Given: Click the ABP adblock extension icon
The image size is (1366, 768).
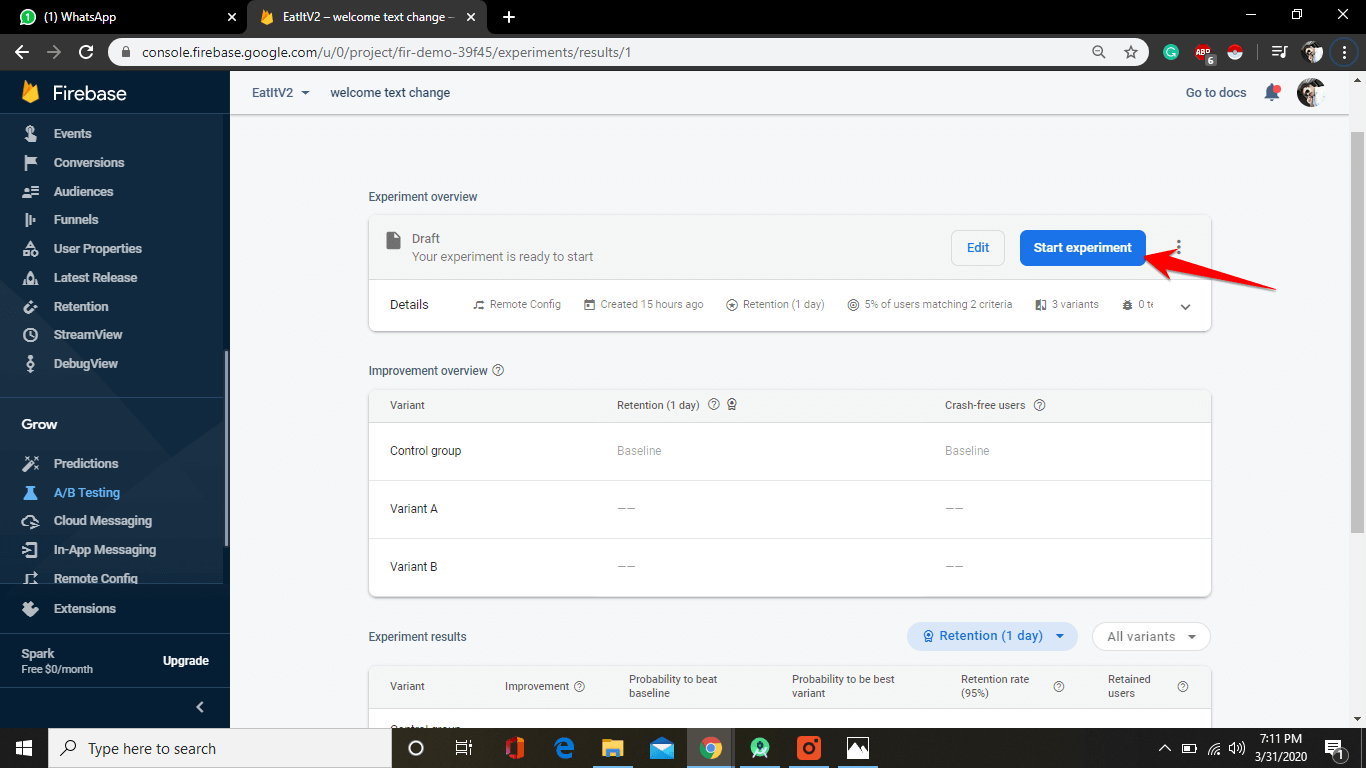Looking at the screenshot, I should [x=1203, y=53].
